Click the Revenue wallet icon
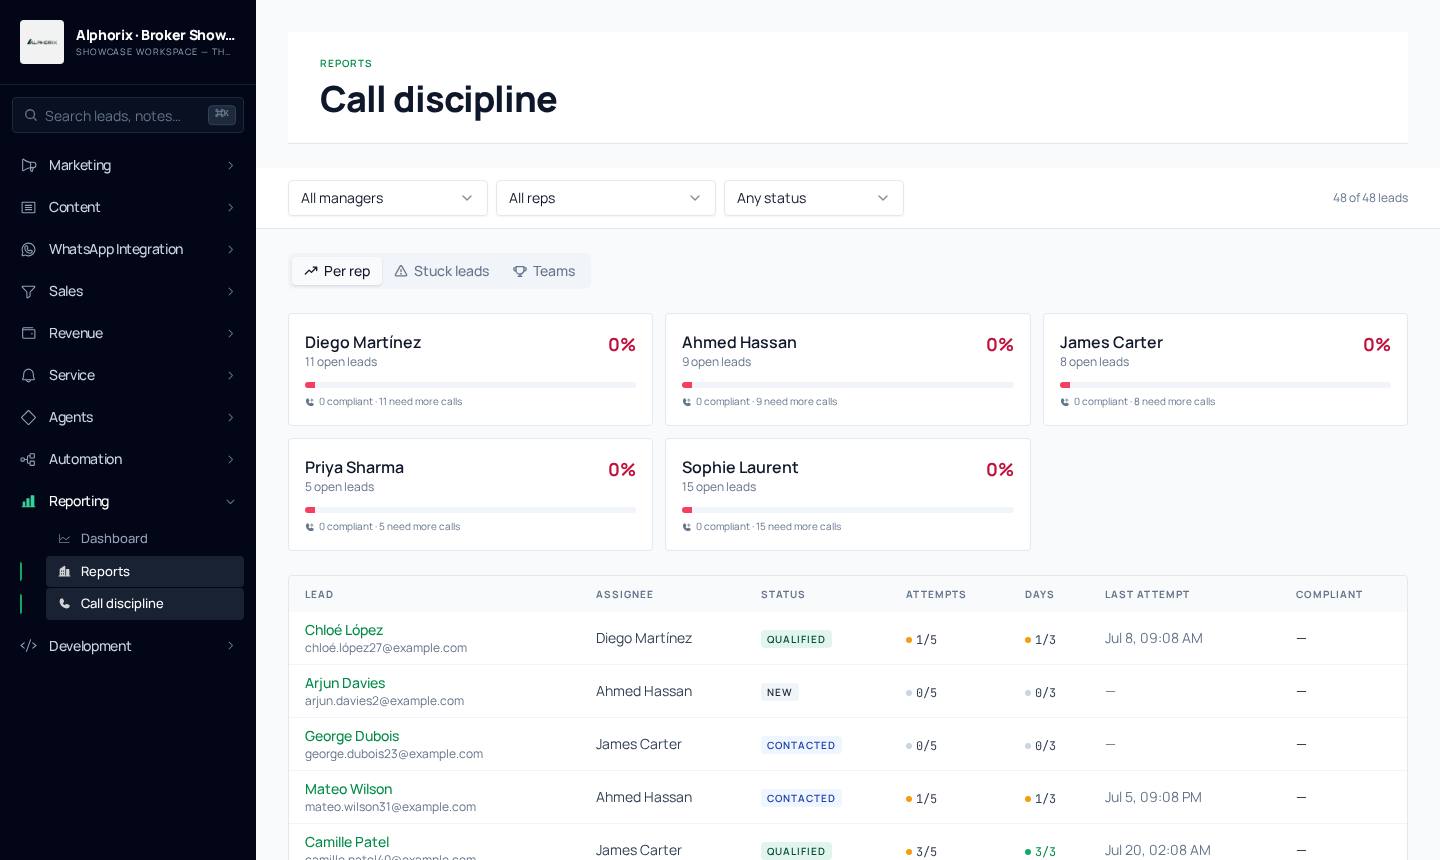 (x=29, y=333)
